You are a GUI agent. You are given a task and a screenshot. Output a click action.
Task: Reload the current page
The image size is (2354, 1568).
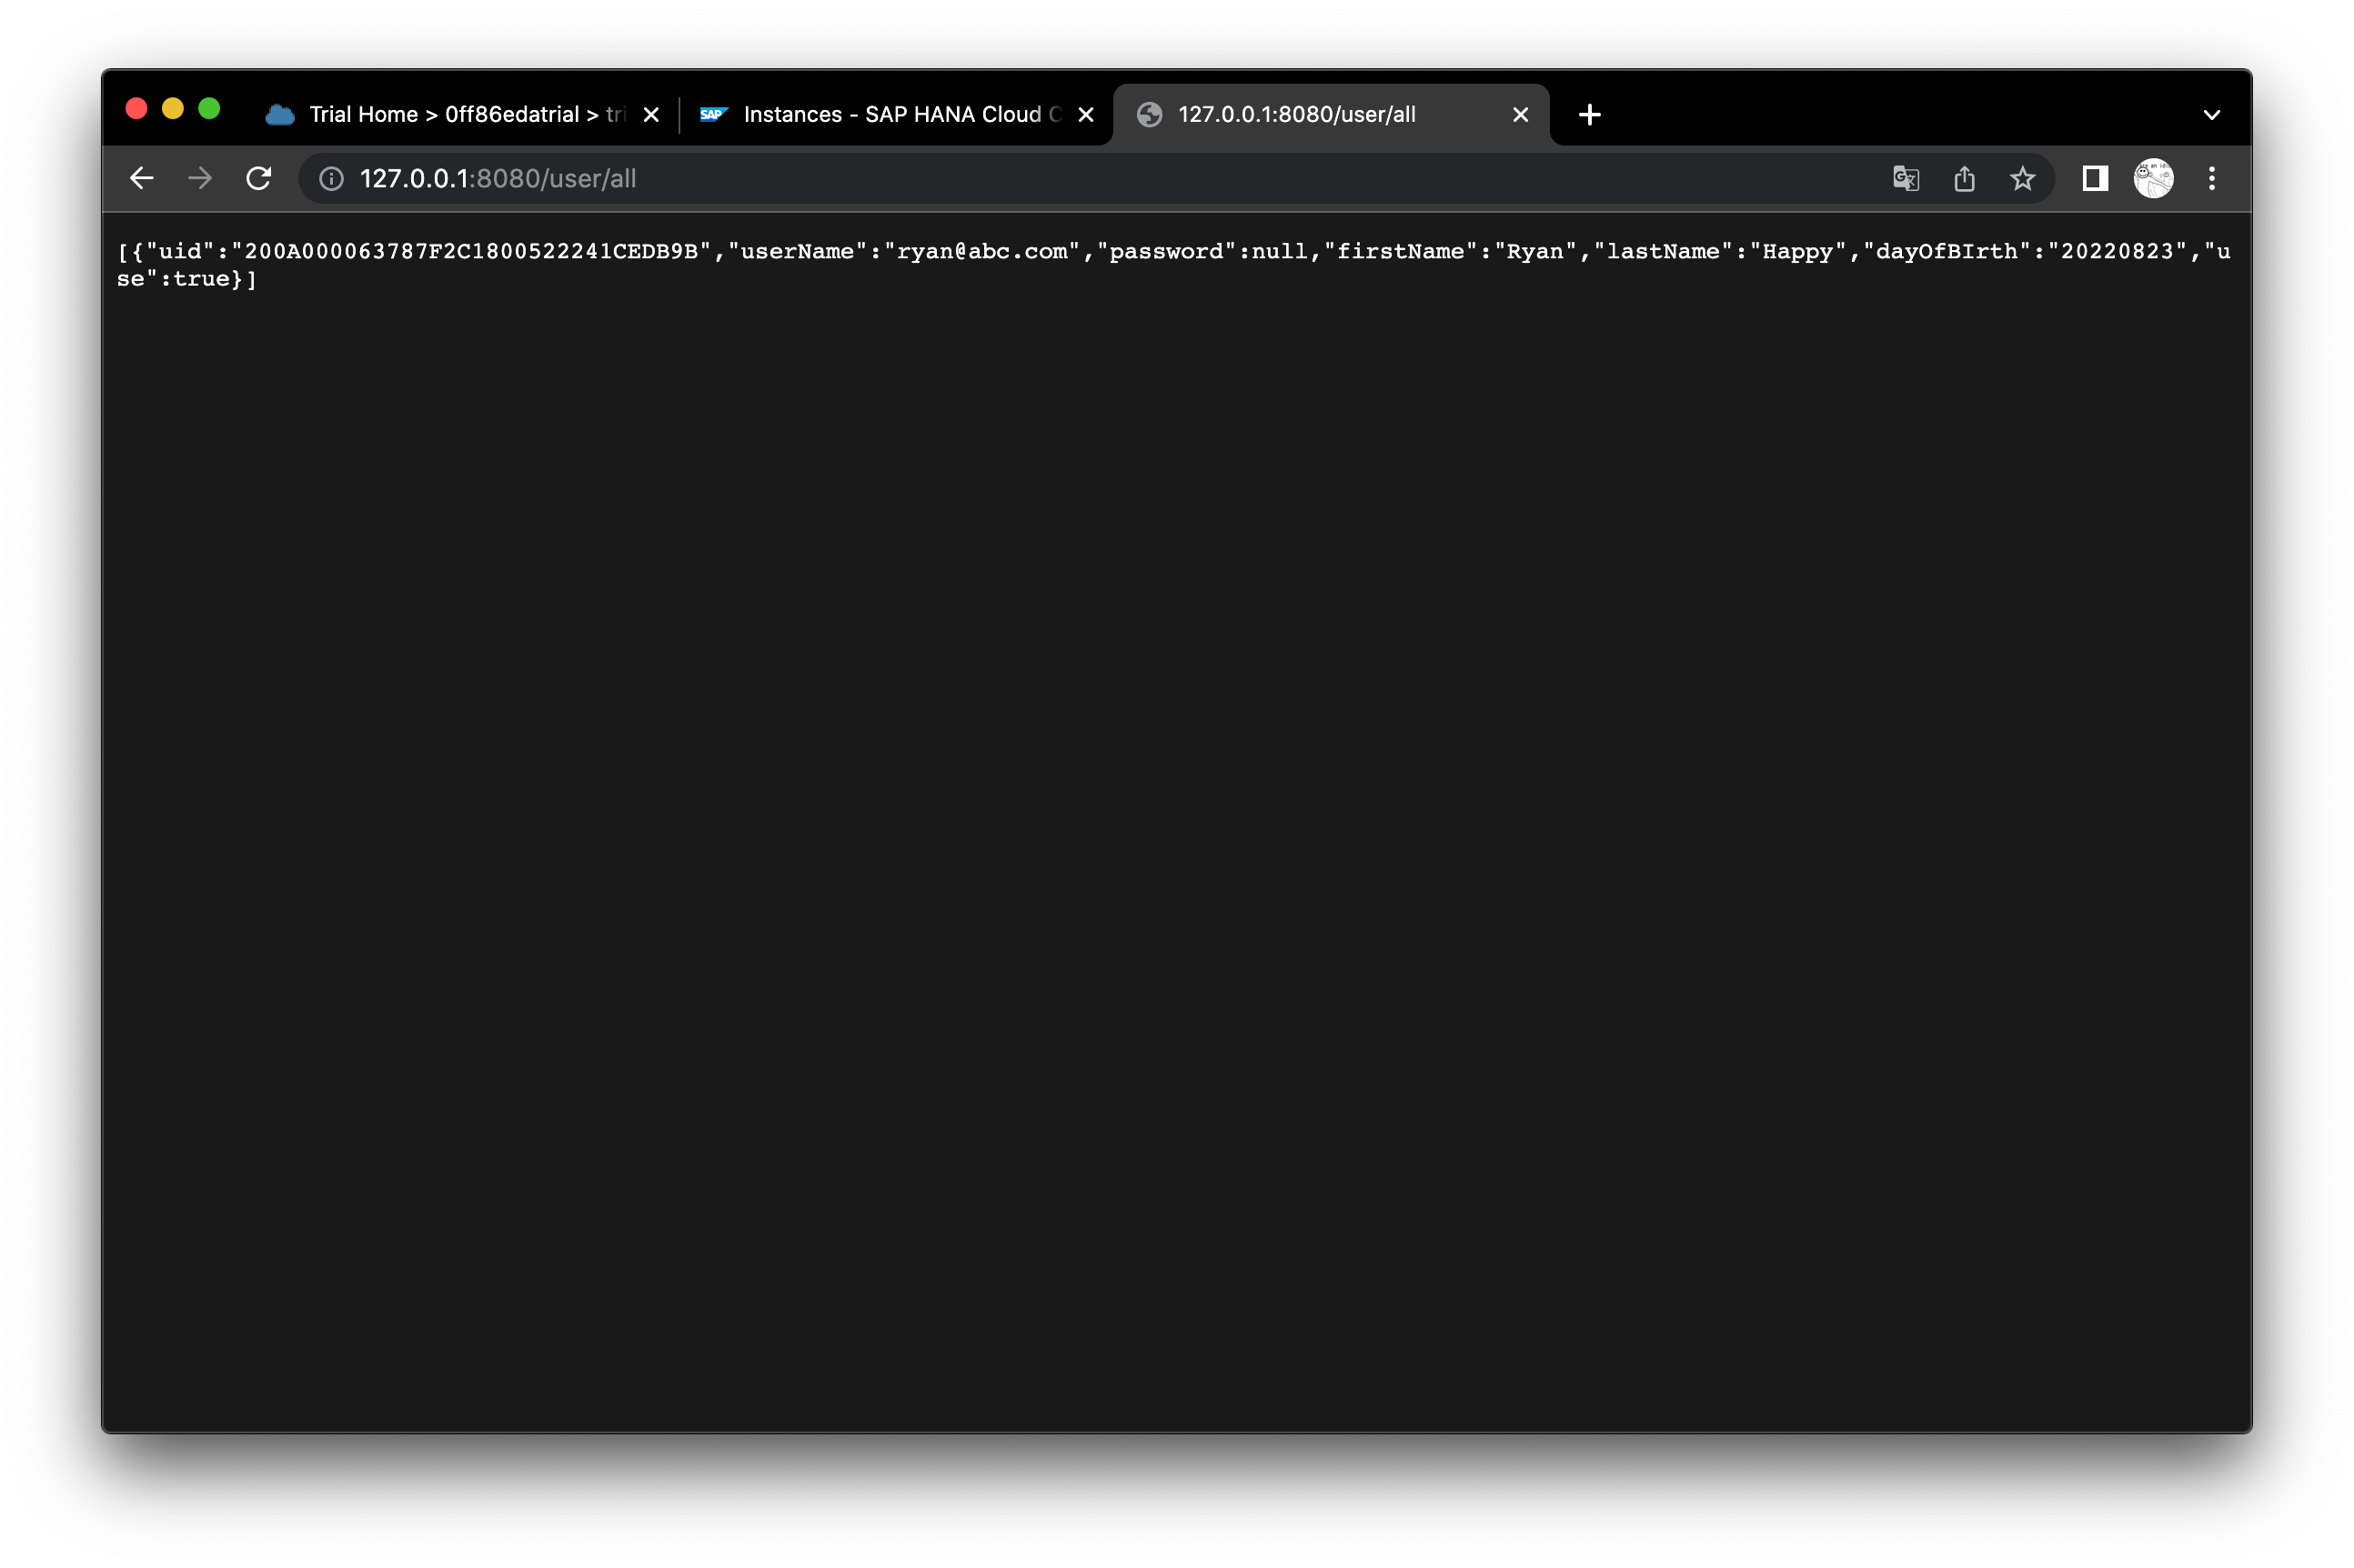point(259,178)
